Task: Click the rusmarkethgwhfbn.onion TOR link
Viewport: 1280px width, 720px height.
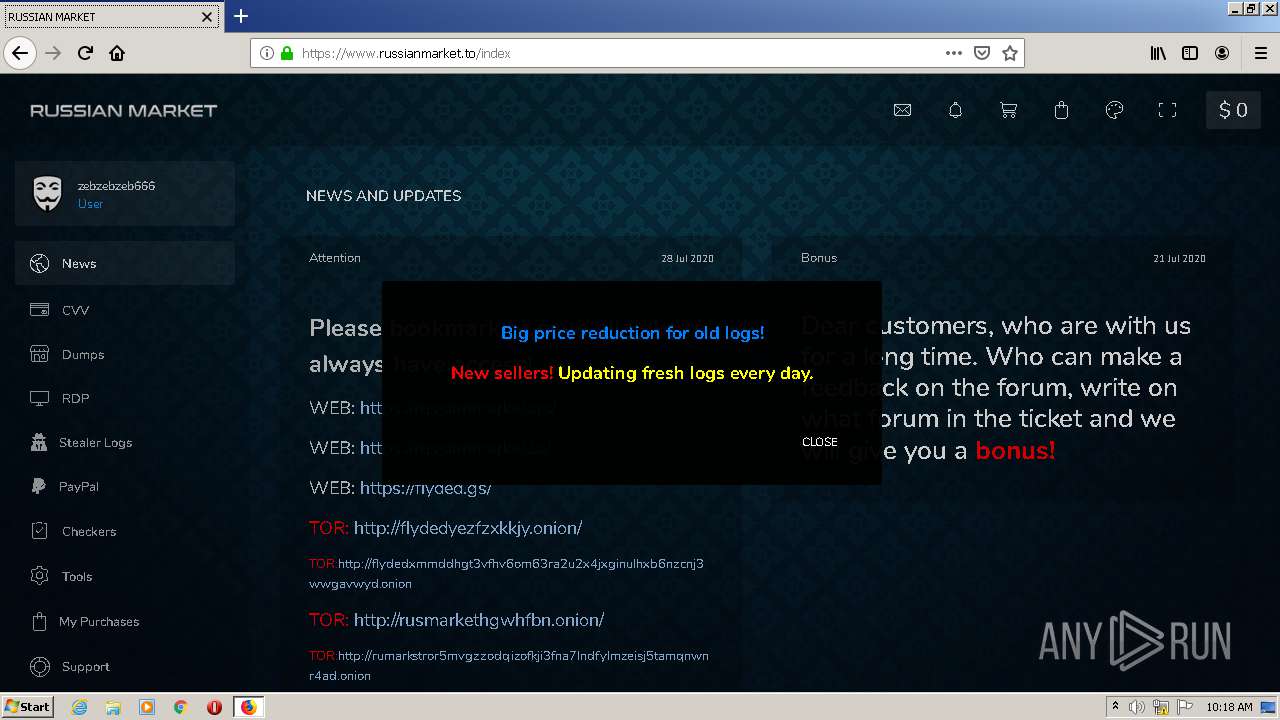Action: point(478,620)
